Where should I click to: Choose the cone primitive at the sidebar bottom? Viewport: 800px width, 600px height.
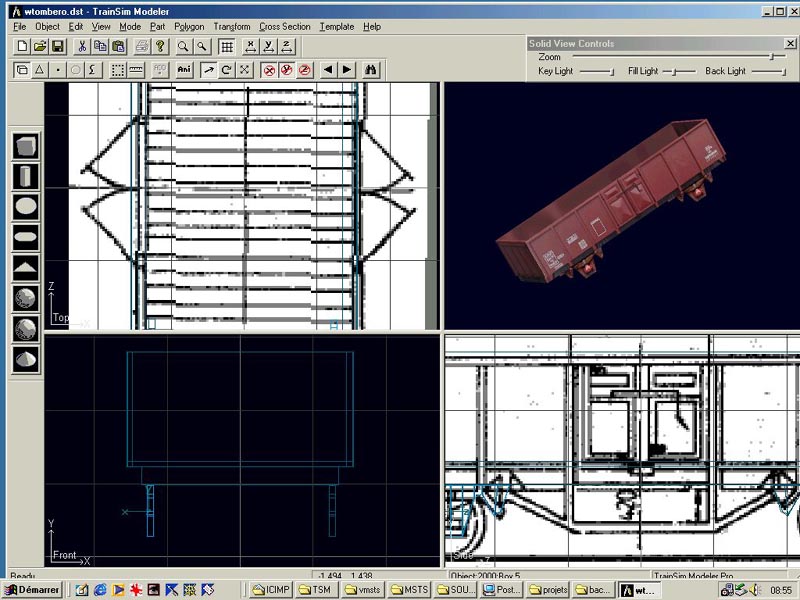(x=26, y=358)
